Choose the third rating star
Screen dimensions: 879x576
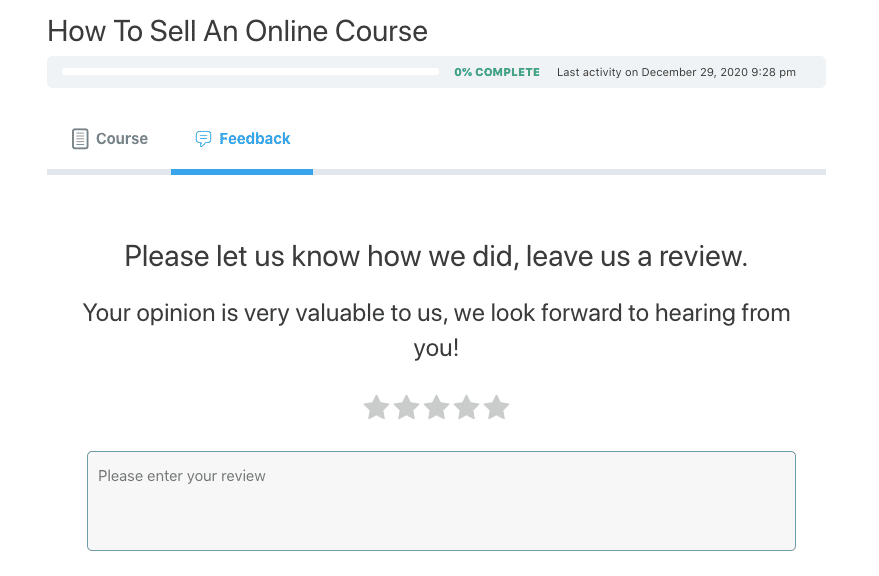click(x=436, y=407)
